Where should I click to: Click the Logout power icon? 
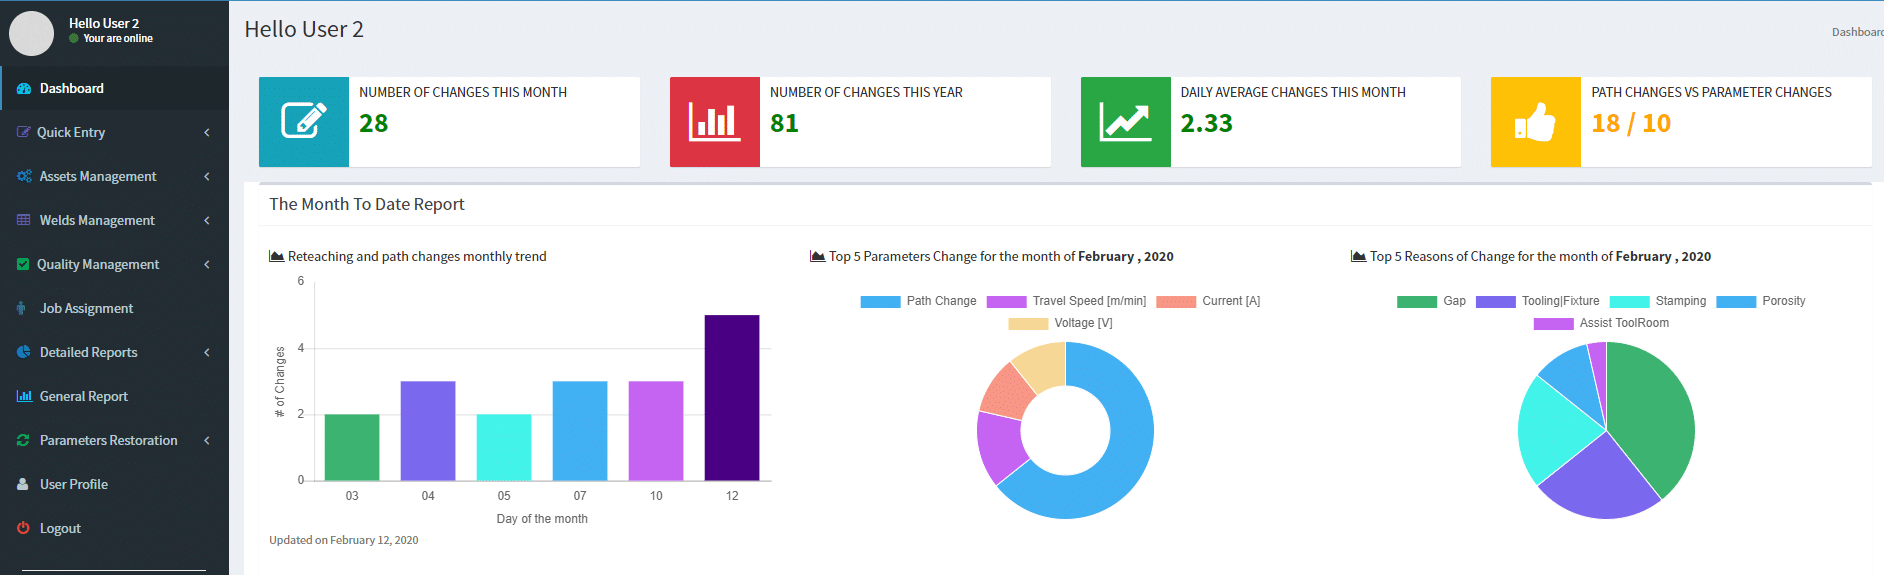23,528
